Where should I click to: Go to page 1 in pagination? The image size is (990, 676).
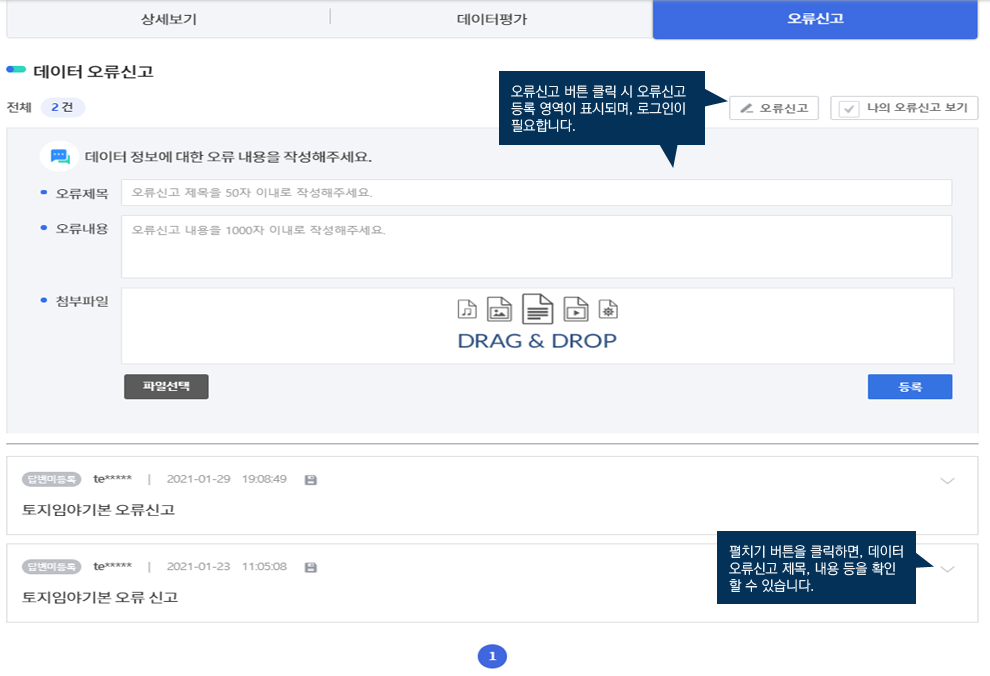pos(492,656)
